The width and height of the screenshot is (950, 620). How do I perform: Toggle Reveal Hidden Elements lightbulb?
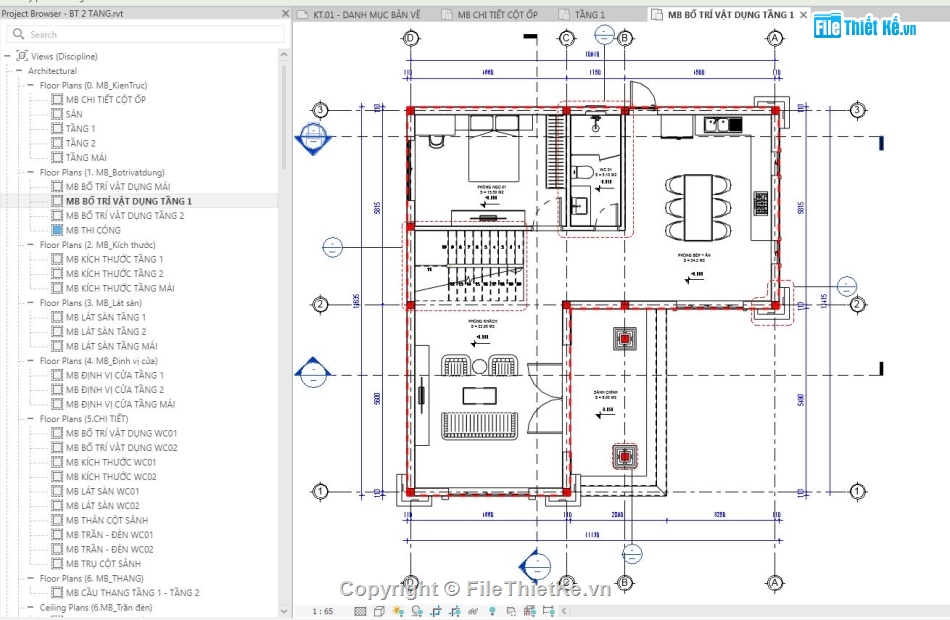[492, 611]
